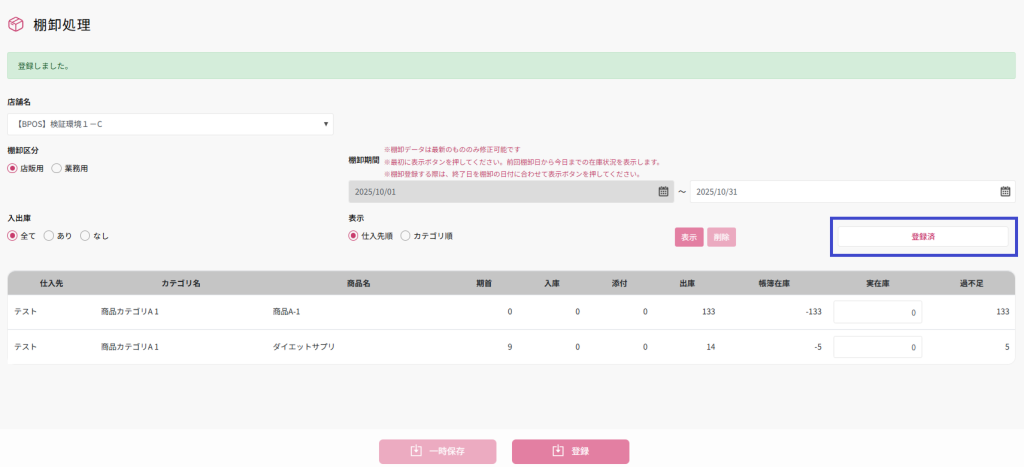This screenshot has height=467, width=1024.
Task: Select the 業務用 radio button
Action: 57,169
